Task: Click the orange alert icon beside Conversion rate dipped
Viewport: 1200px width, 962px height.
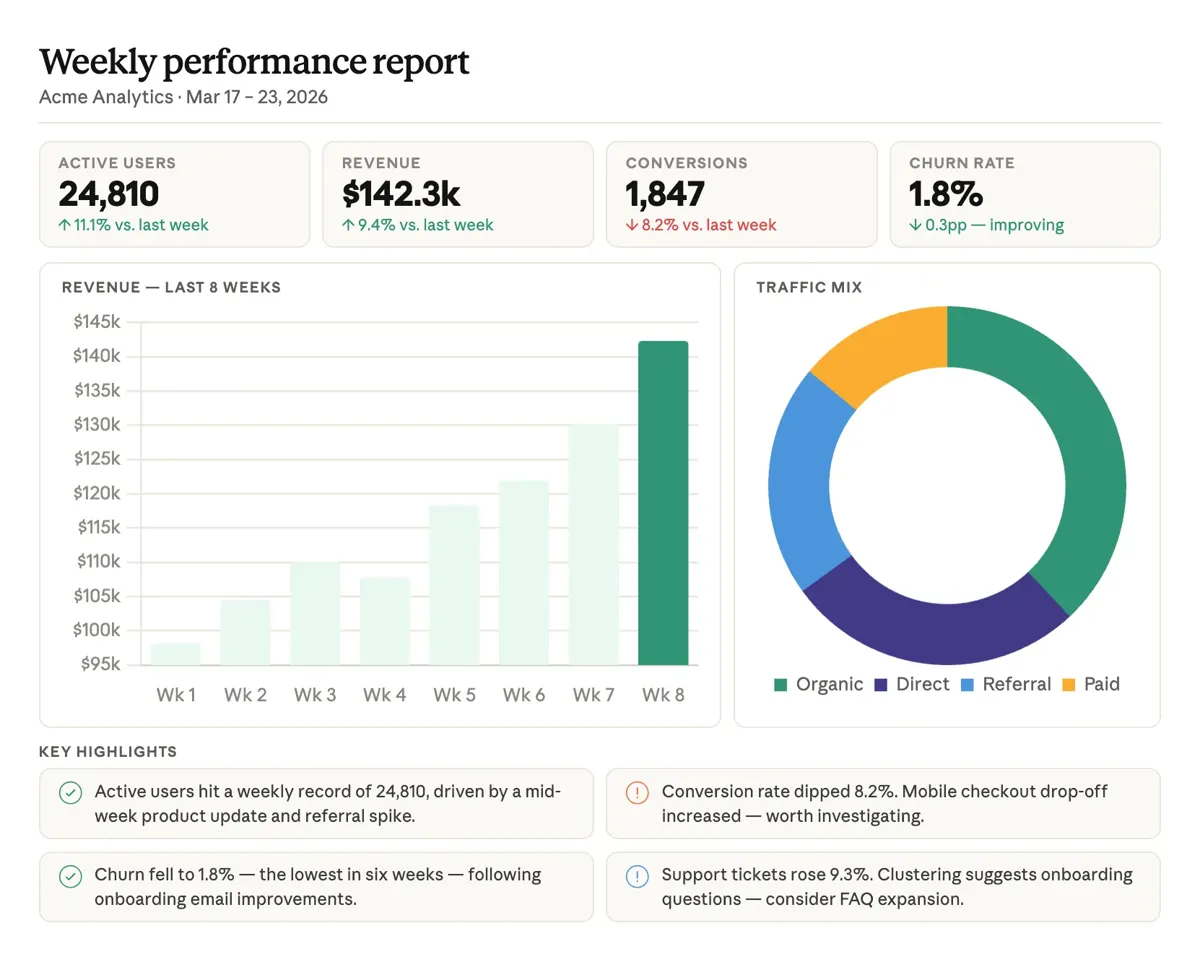Action: point(637,793)
